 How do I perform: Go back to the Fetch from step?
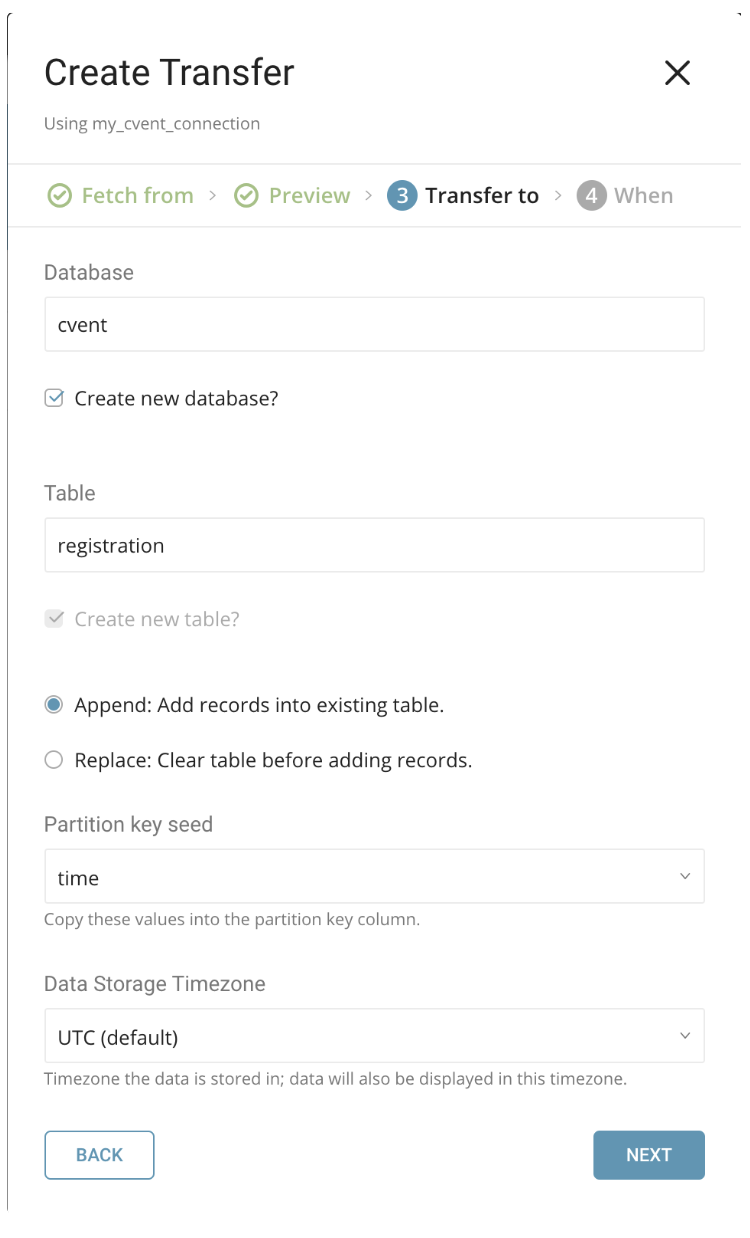pos(137,196)
